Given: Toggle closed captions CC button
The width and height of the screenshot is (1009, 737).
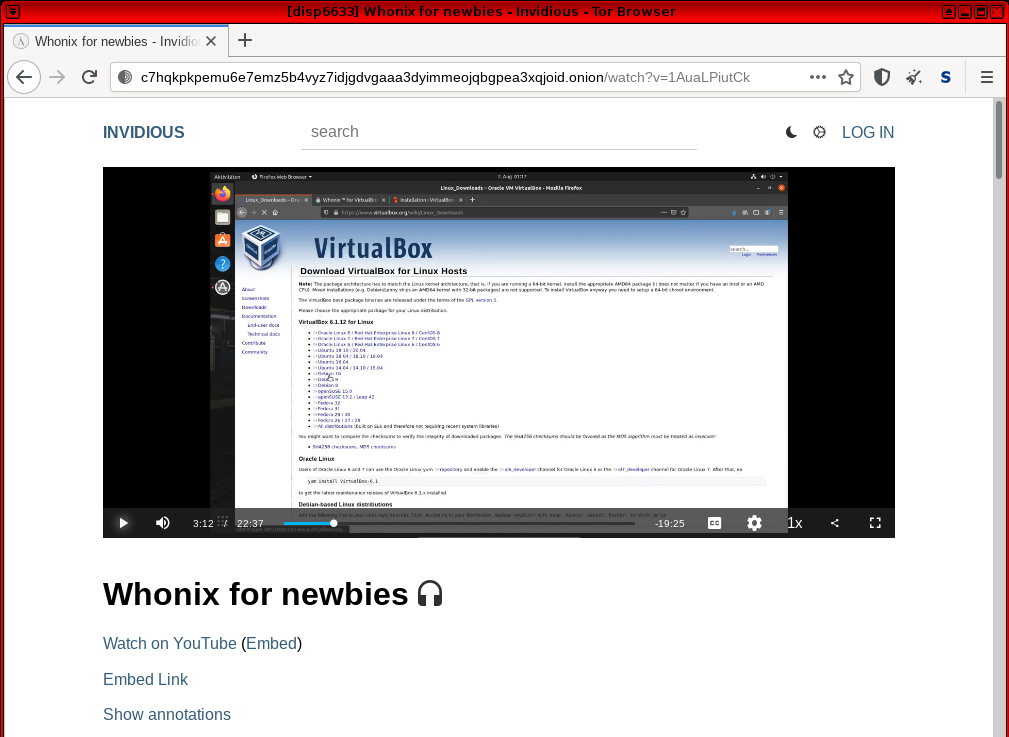Looking at the screenshot, I should pyautogui.click(x=714, y=523).
